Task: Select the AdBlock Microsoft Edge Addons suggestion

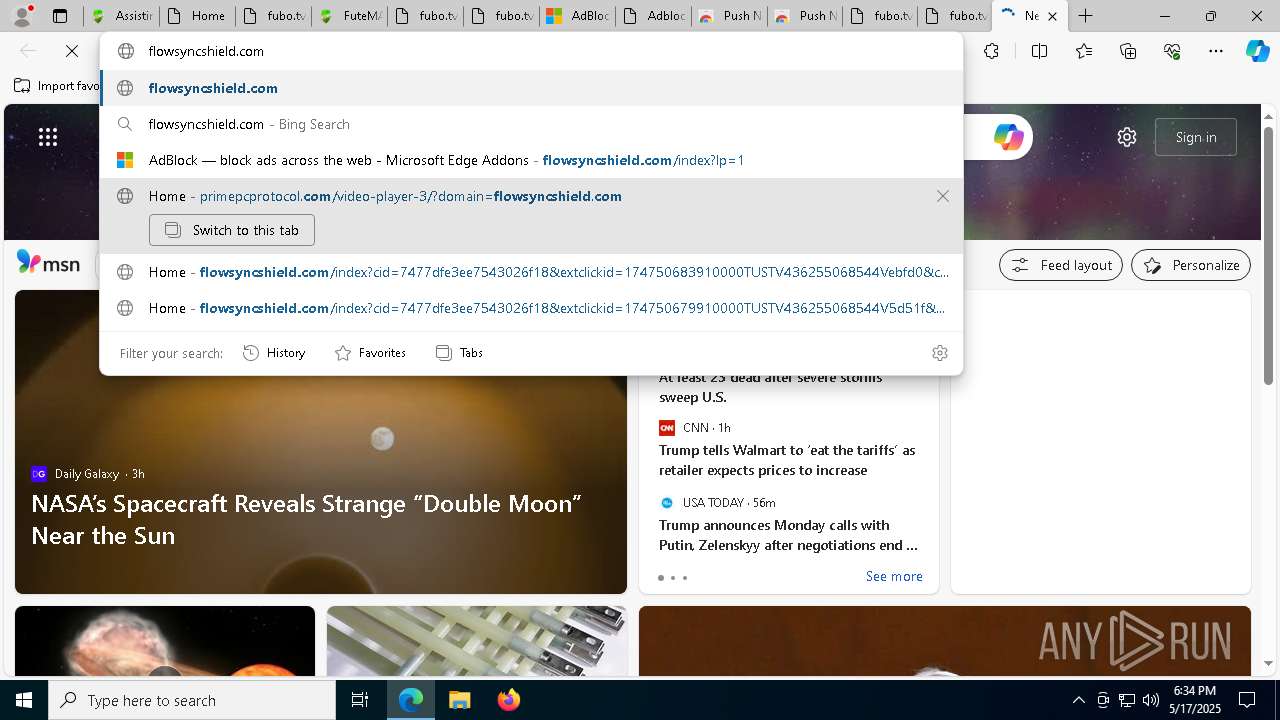Action: point(532,160)
